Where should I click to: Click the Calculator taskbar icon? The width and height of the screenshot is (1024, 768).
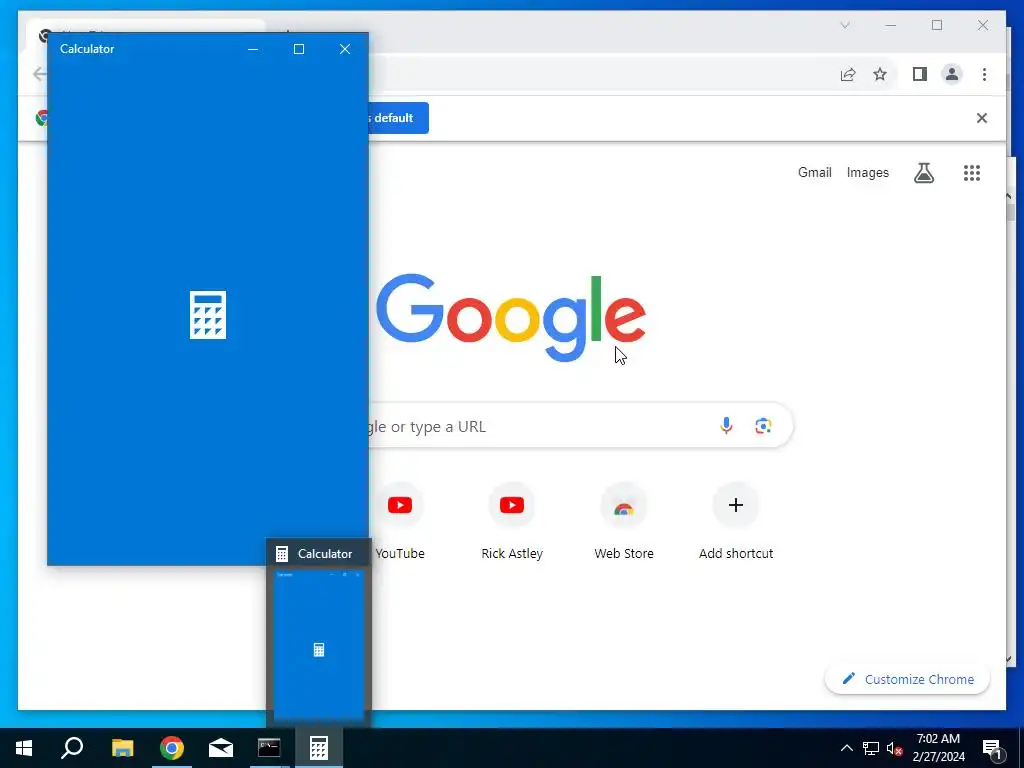(x=319, y=748)
